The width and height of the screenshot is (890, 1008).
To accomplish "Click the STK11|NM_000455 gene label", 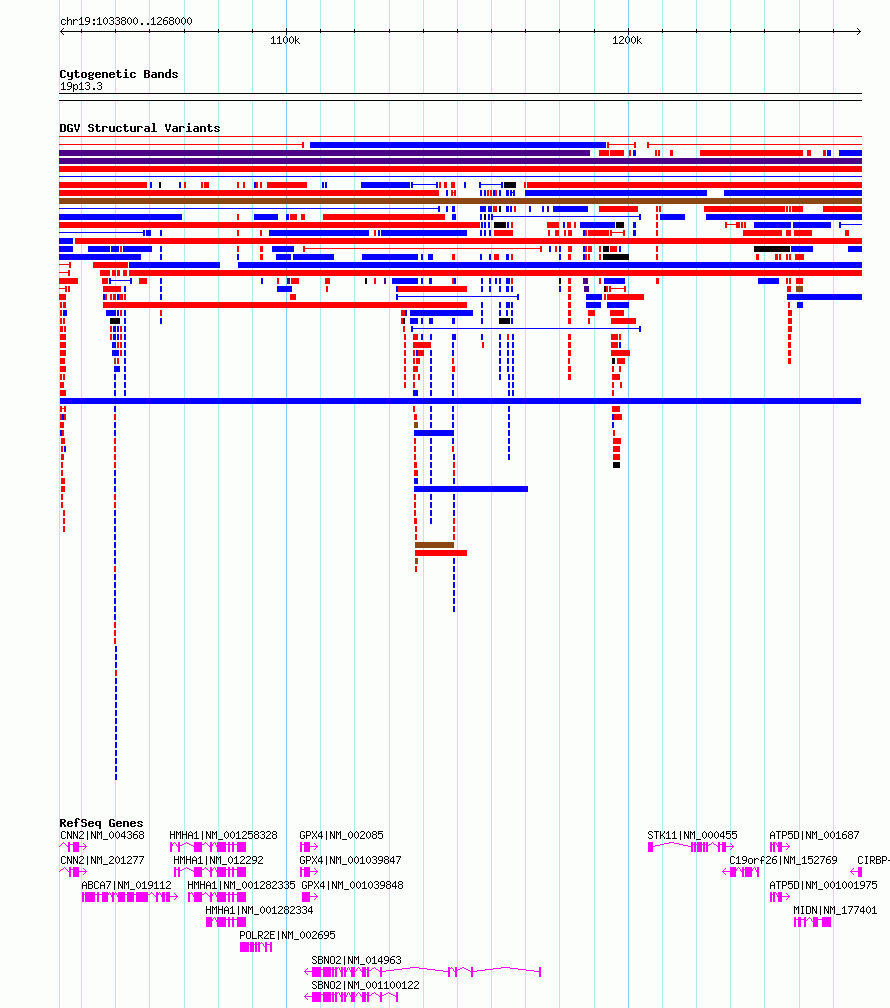I will tap(692, 835).
